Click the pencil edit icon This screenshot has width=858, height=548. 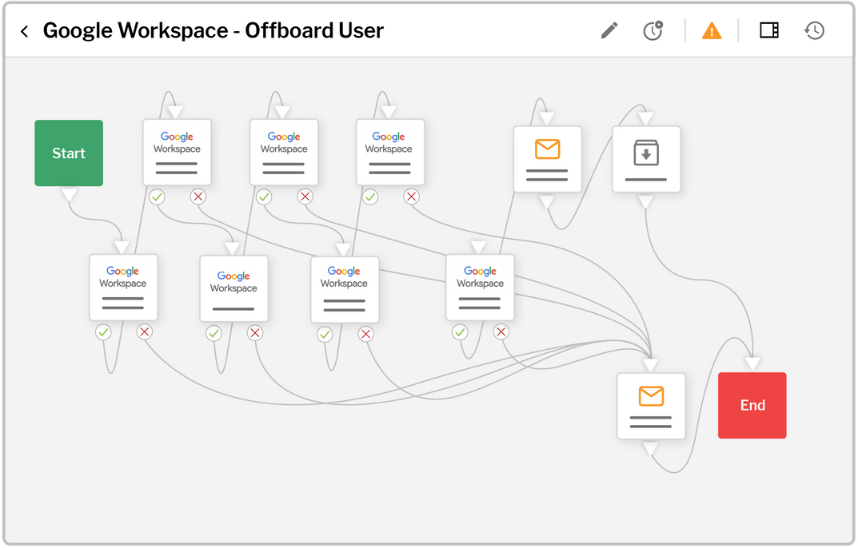coord(609,31)
